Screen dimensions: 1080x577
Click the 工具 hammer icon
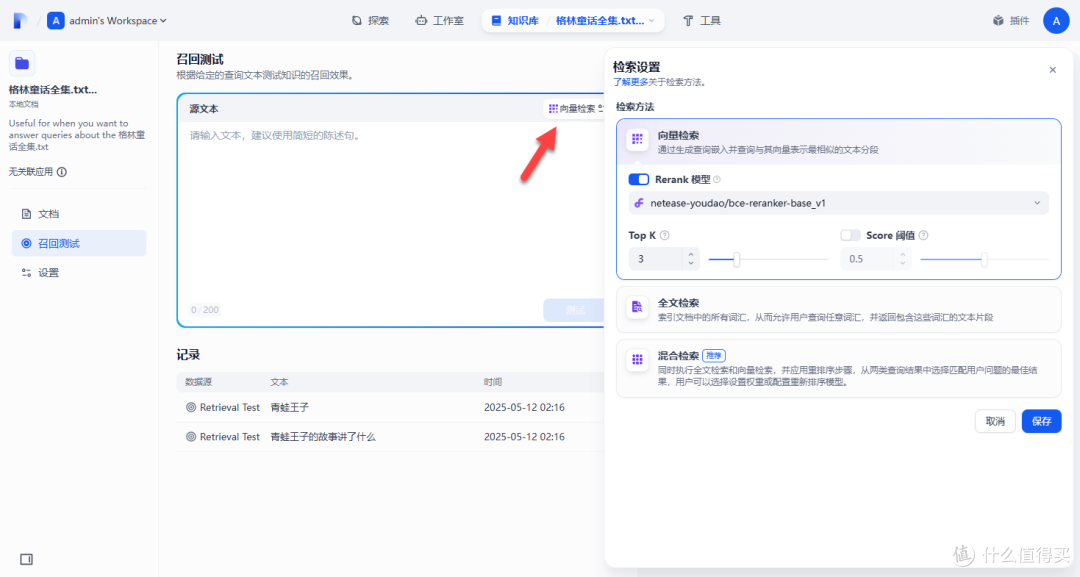pyautogui.click(x=688, y=21)
